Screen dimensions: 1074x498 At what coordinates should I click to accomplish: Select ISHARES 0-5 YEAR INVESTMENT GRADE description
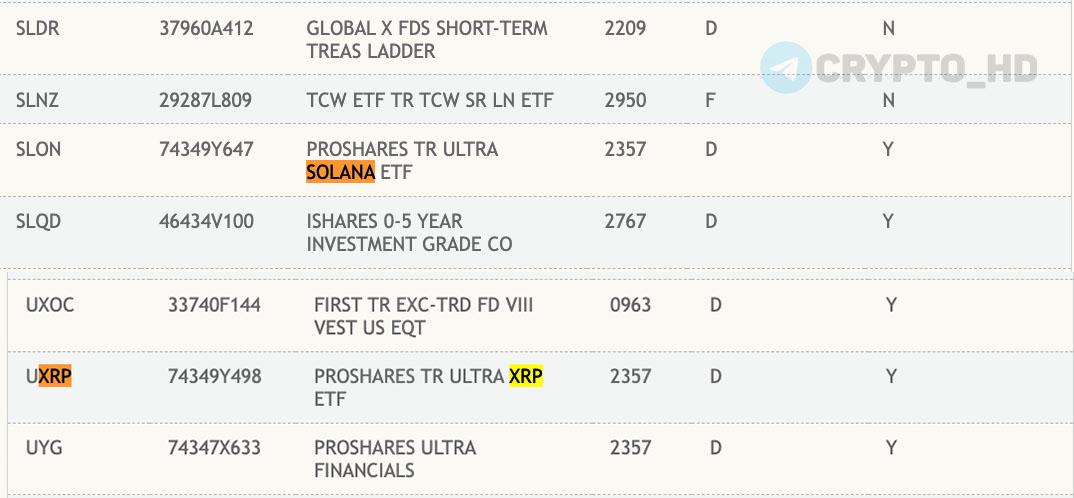click(409, 232)
